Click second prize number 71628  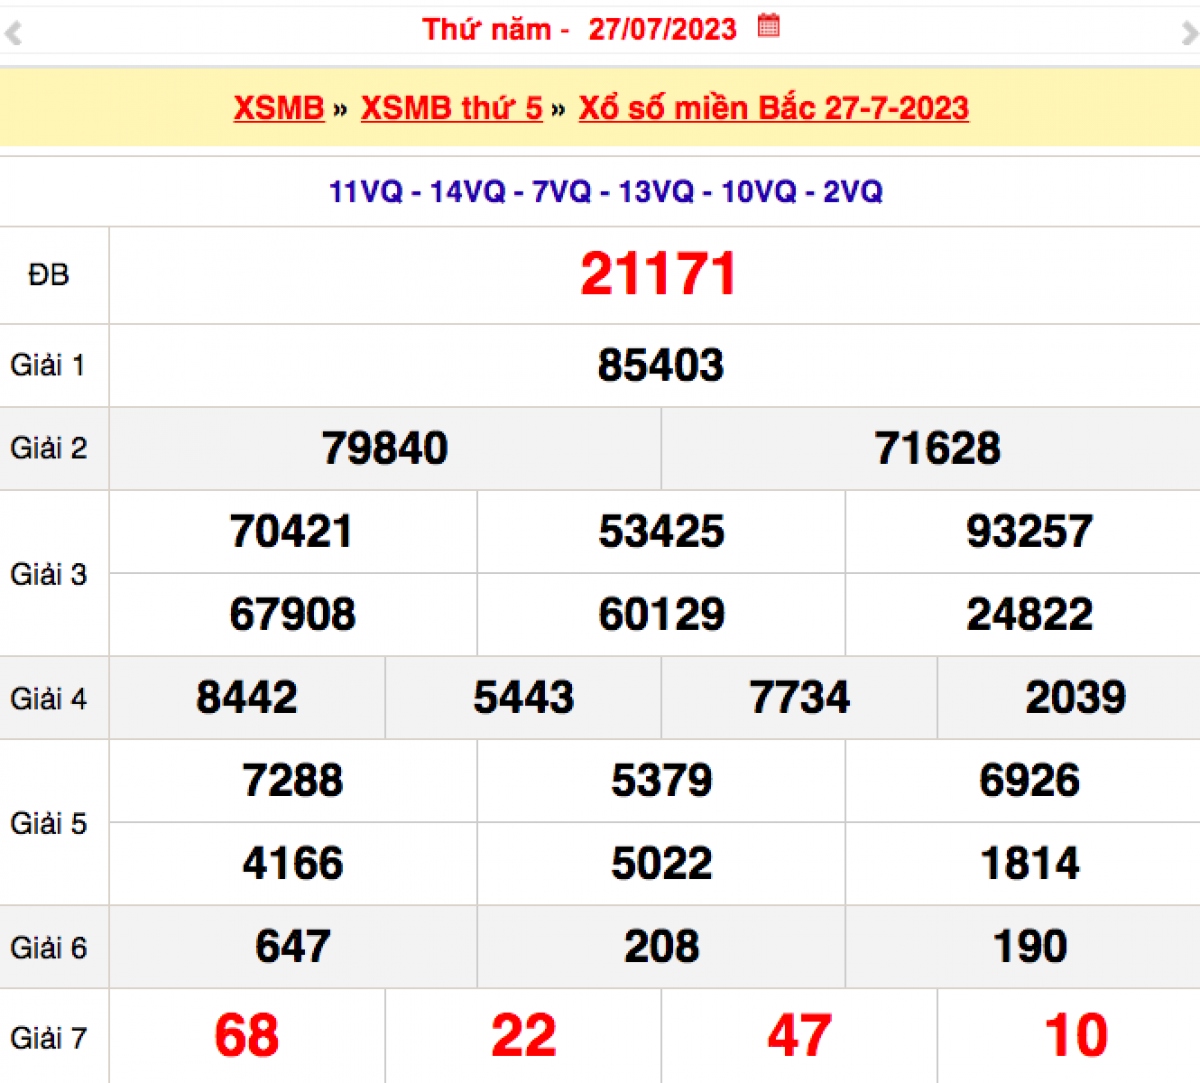[937, 448]
